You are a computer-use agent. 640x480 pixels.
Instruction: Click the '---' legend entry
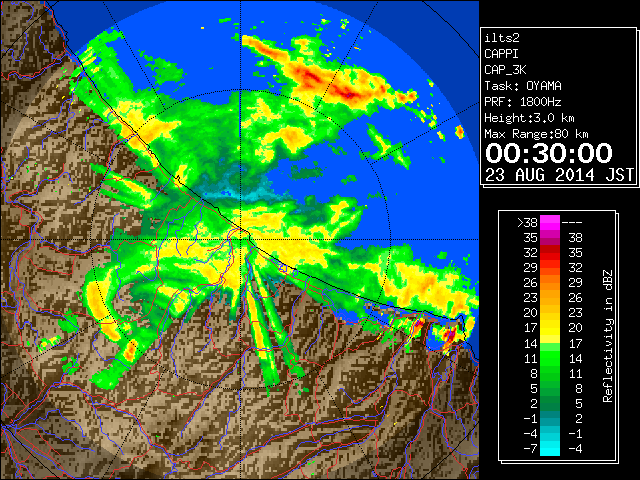tap(572, 222)
